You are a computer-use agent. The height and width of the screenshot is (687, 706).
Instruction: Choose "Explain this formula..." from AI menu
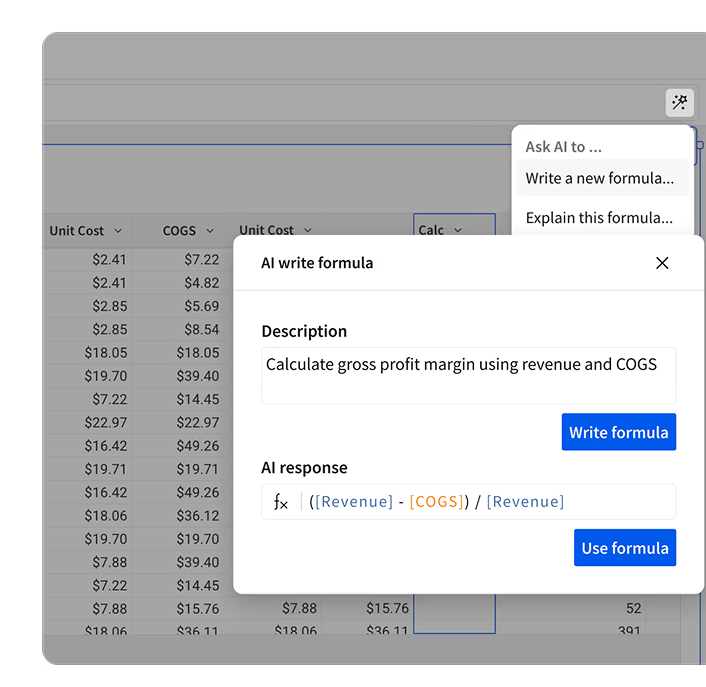click(599, 217)
